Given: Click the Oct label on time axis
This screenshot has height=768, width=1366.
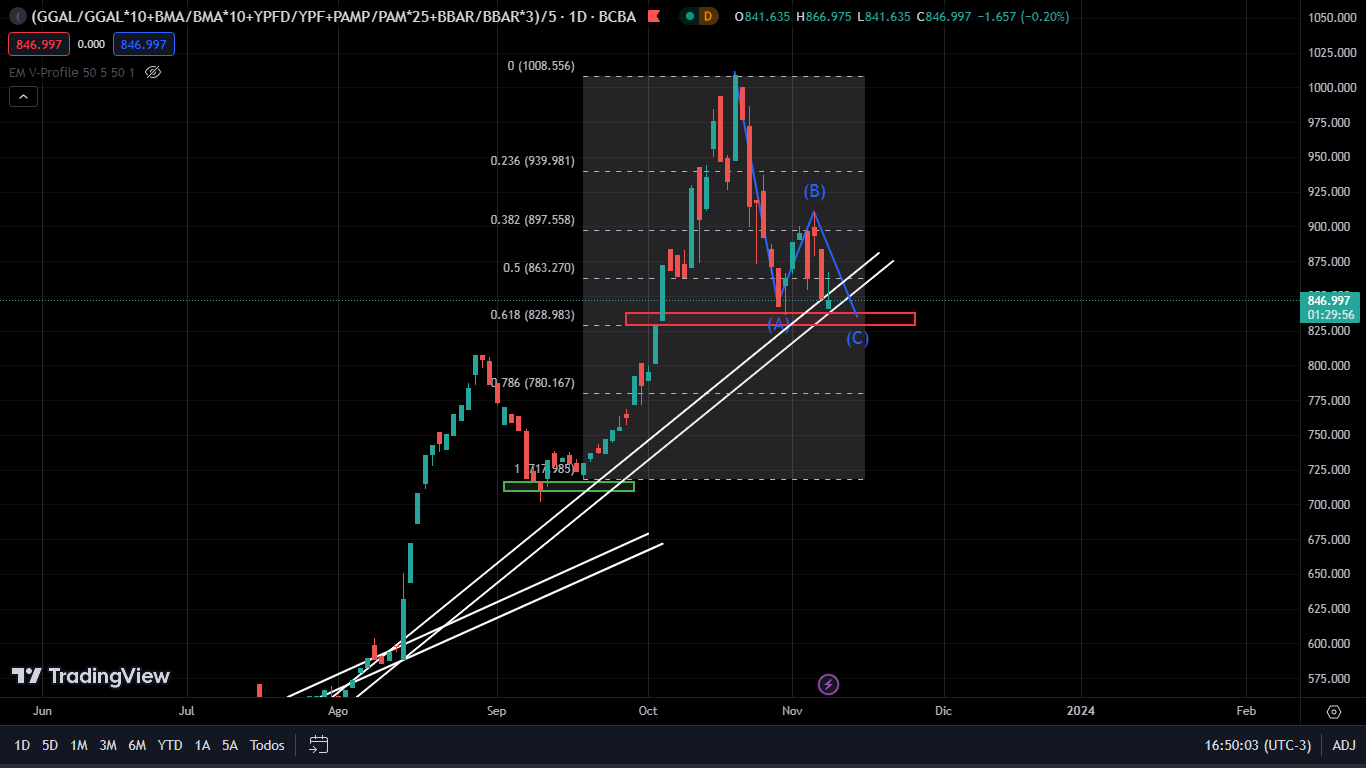Looking at the screenshot, I should pos(648,711).
